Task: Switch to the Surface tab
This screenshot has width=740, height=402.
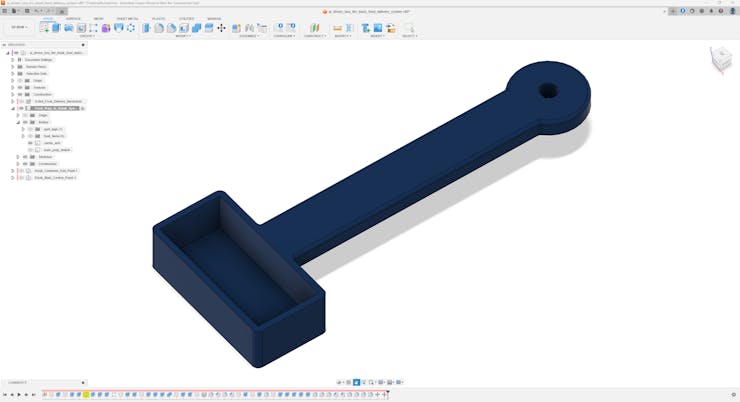Action: pyautogui.click(x=73, y=18)
